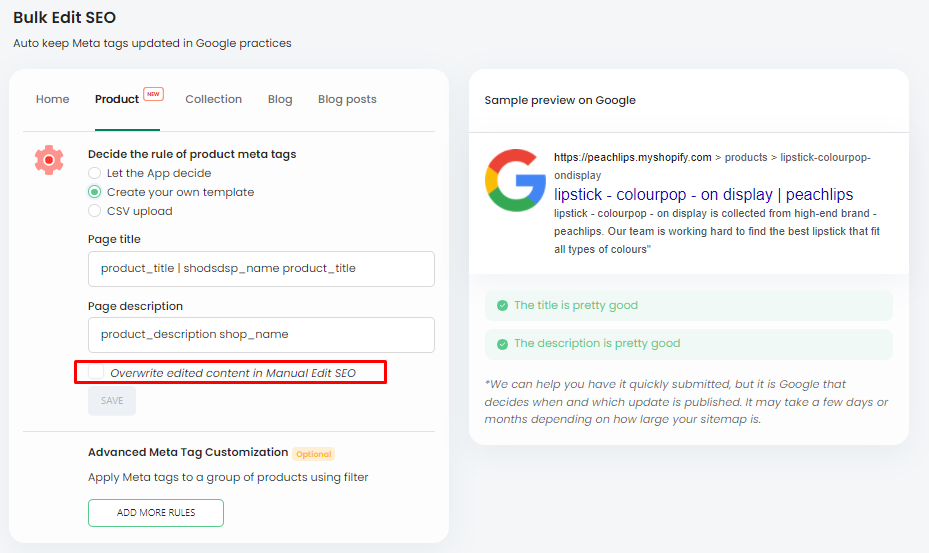Go to the Blog tab
The width and height of the screenshot is (929, 553).
click(x=280, y=99)
